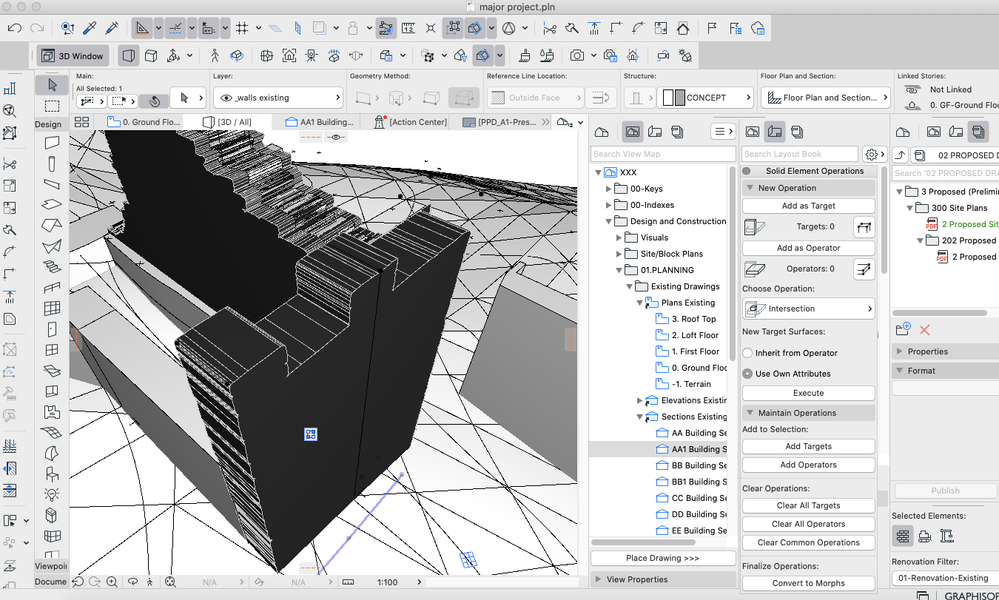This screenshot has width=999, height=600.
Task: Toggle the 3D Window button
Action: 72,56
